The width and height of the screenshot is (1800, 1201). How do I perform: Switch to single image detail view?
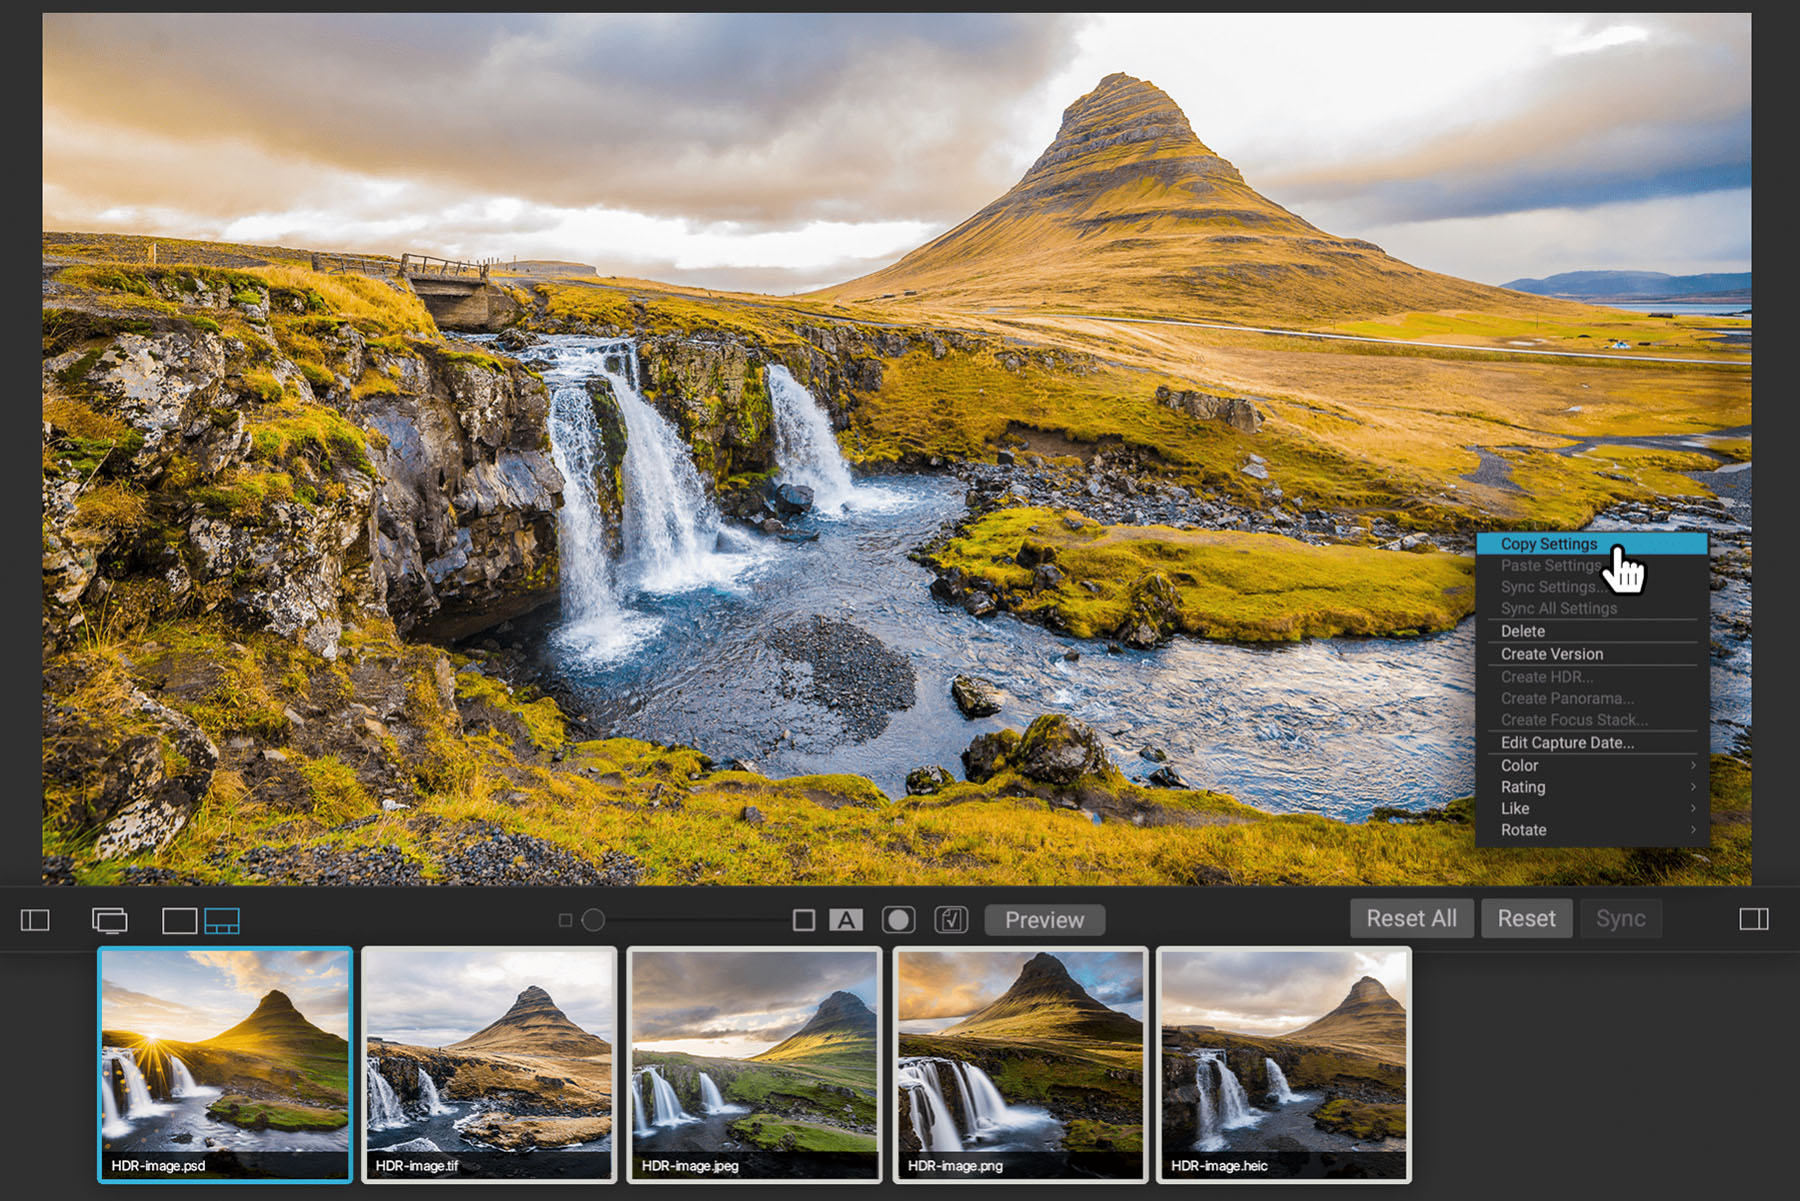coord(180,920)
